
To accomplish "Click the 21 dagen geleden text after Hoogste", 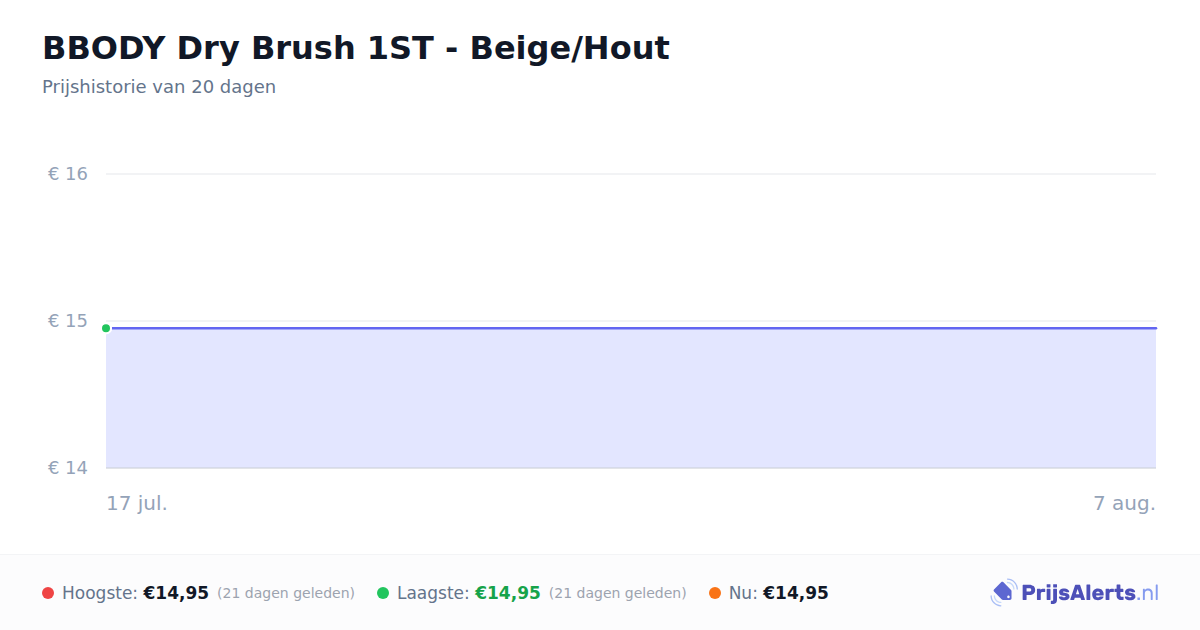I will [286, 593].
